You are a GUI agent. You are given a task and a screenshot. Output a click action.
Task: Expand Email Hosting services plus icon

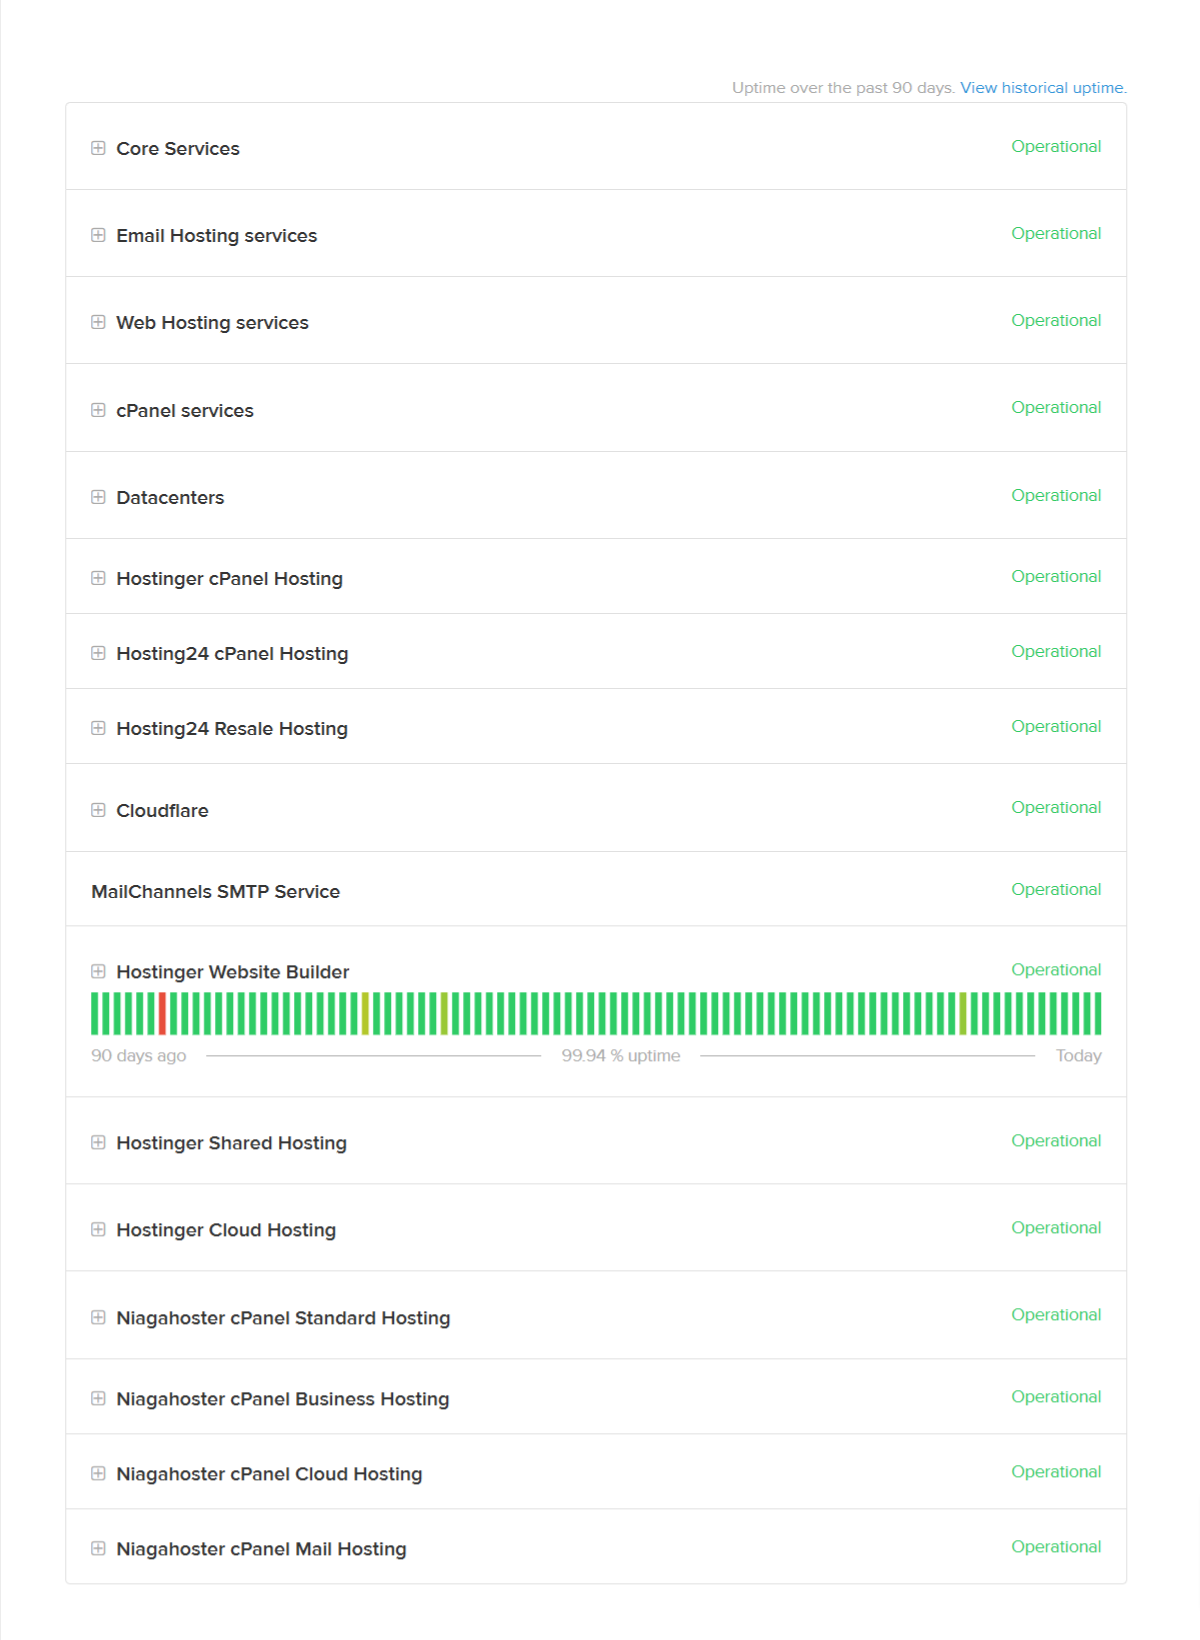pyautogui.click(x=98, y=235)
